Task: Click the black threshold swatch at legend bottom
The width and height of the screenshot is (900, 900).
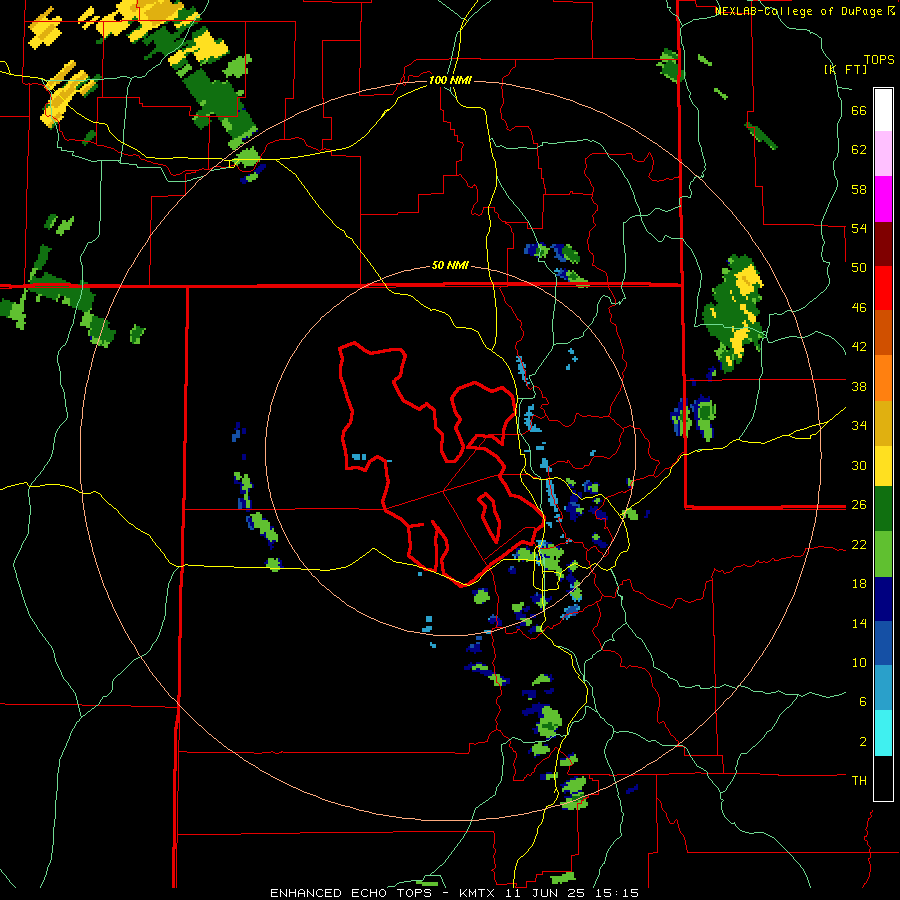Action: pyautogui.click(x=883, y=778)
